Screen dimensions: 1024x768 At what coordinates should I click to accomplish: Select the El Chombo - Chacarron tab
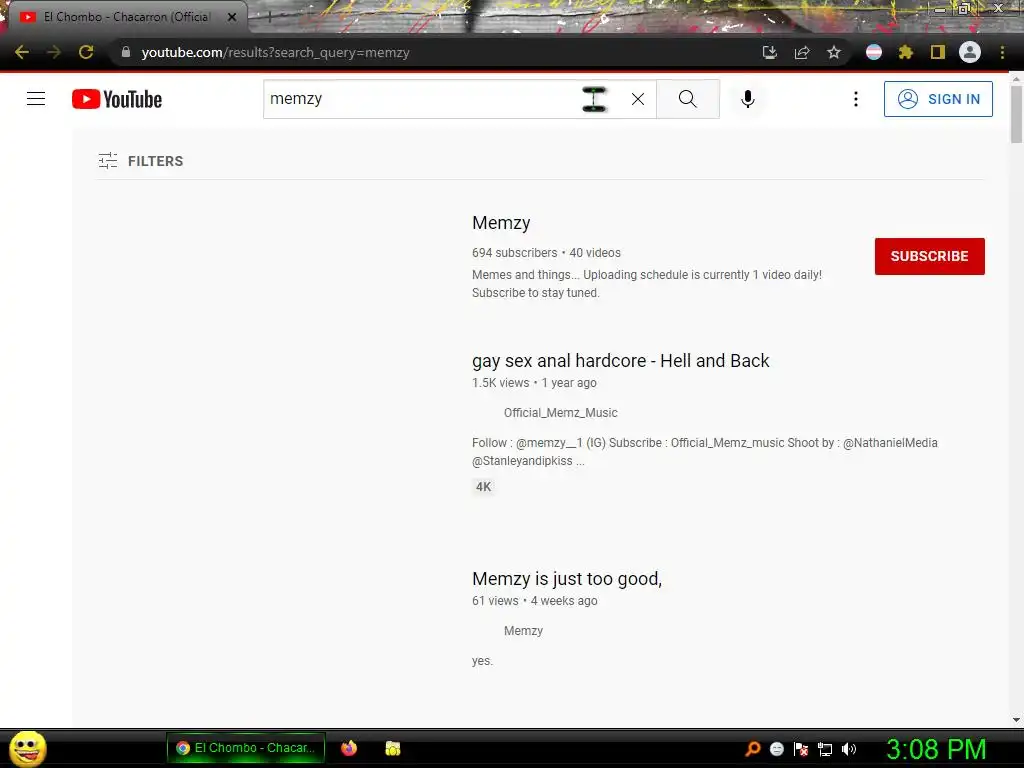coord(126,17)
